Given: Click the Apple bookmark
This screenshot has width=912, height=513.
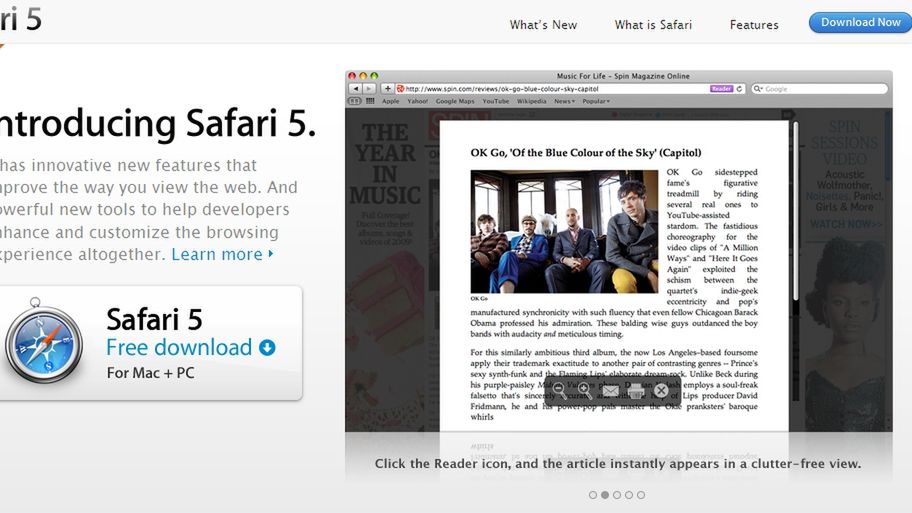Looking at the screenshot, I should point(391,101).
